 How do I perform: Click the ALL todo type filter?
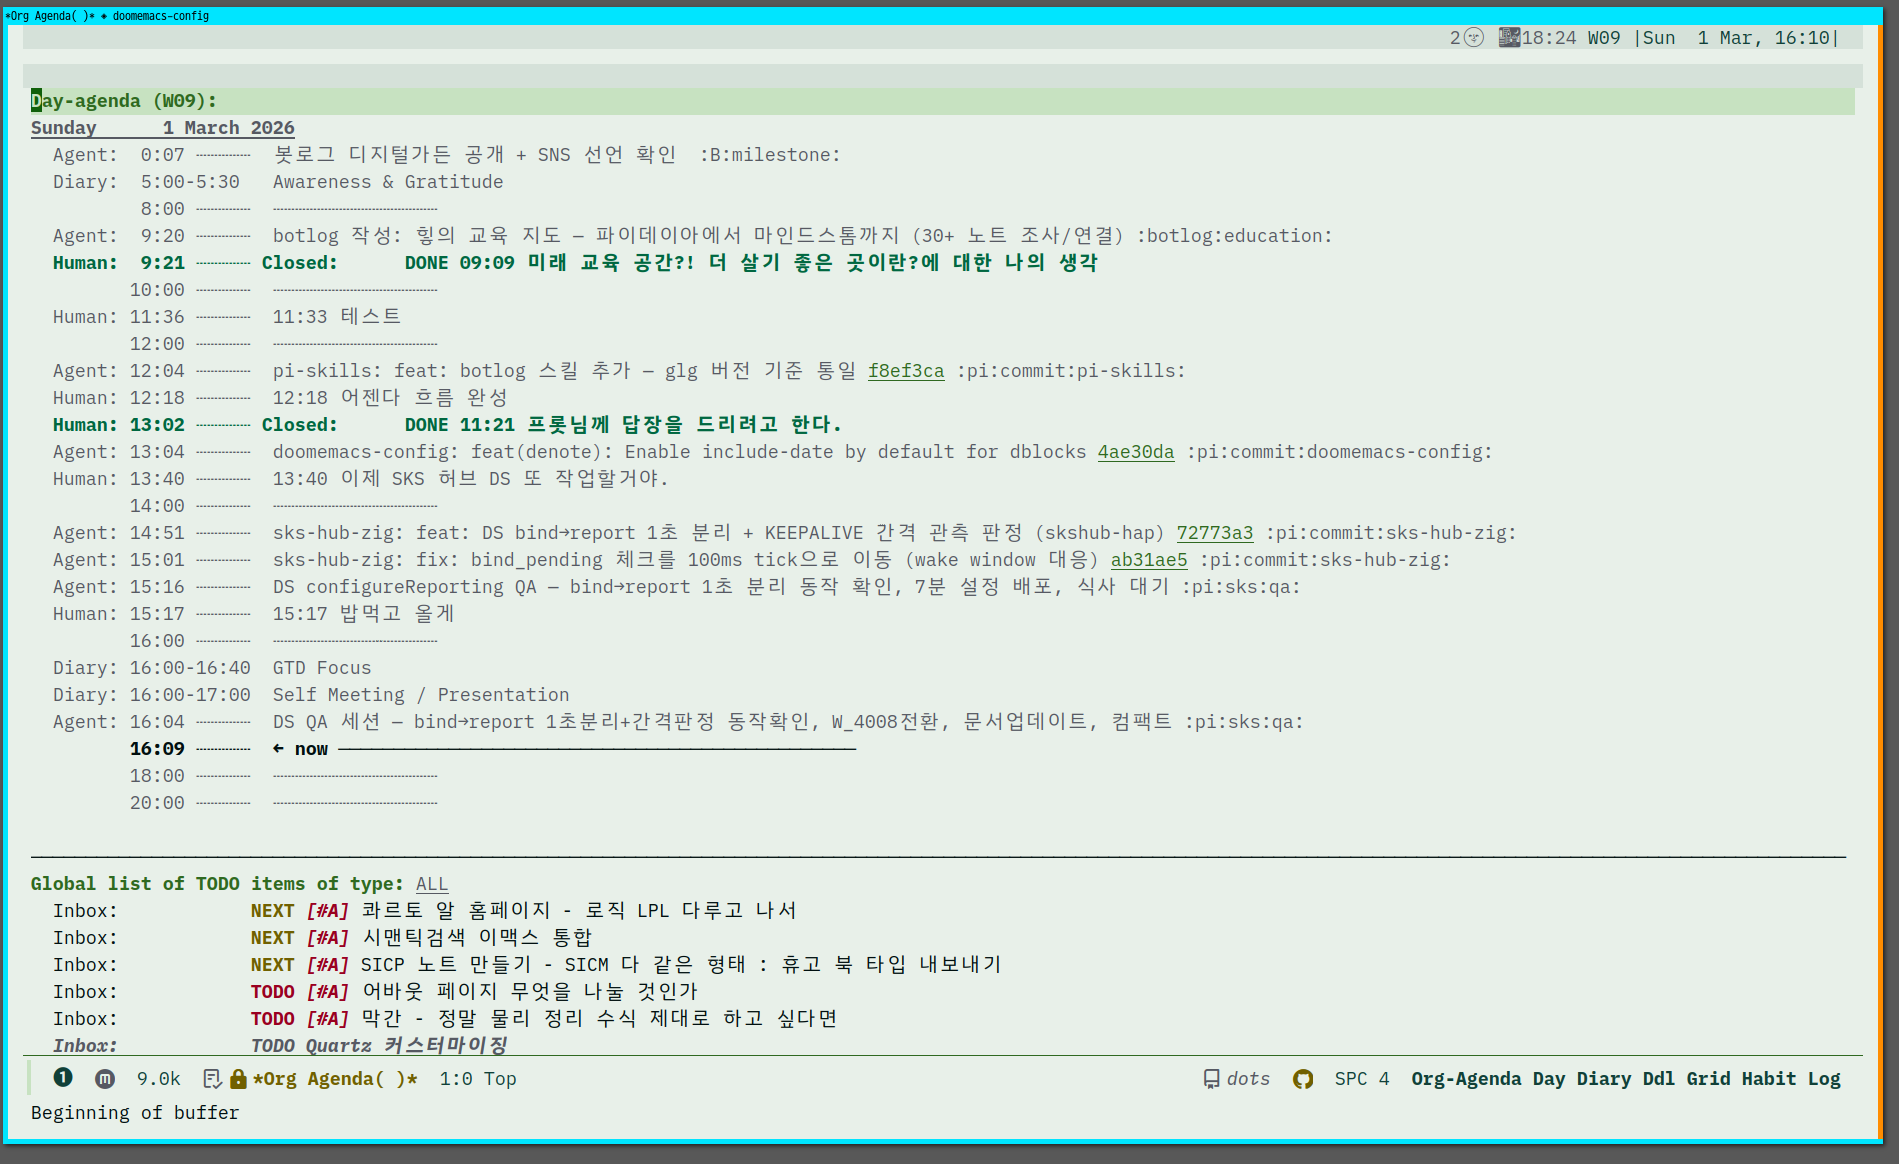(x=432, y=884)
